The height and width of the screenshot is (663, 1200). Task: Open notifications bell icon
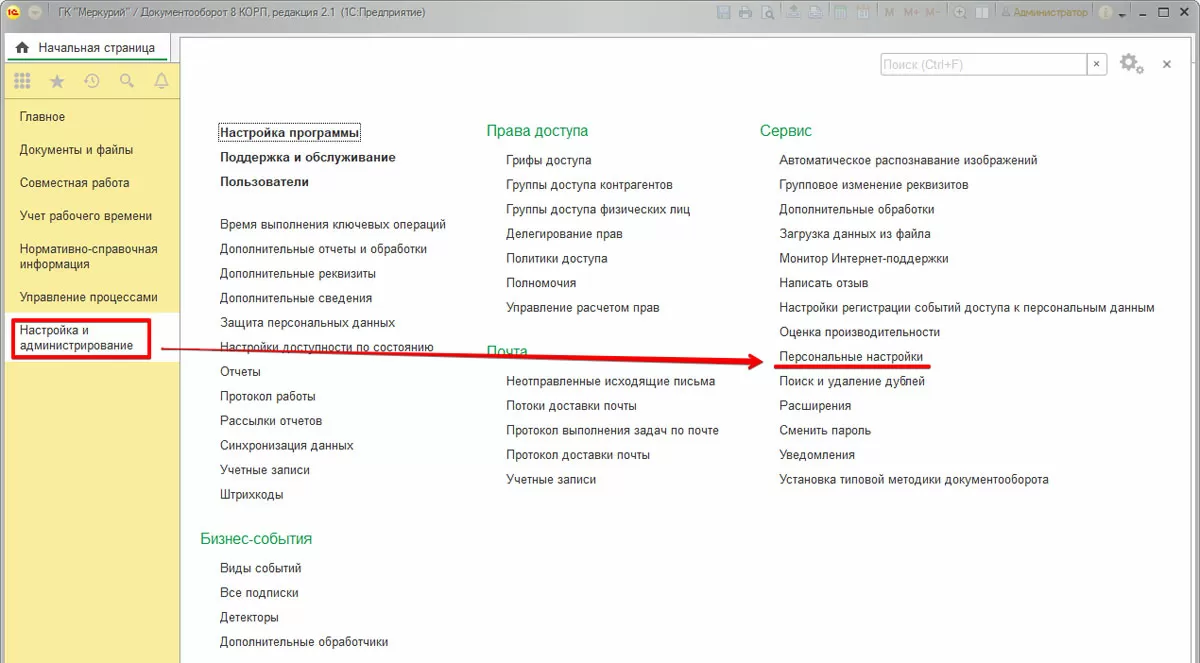161,81
